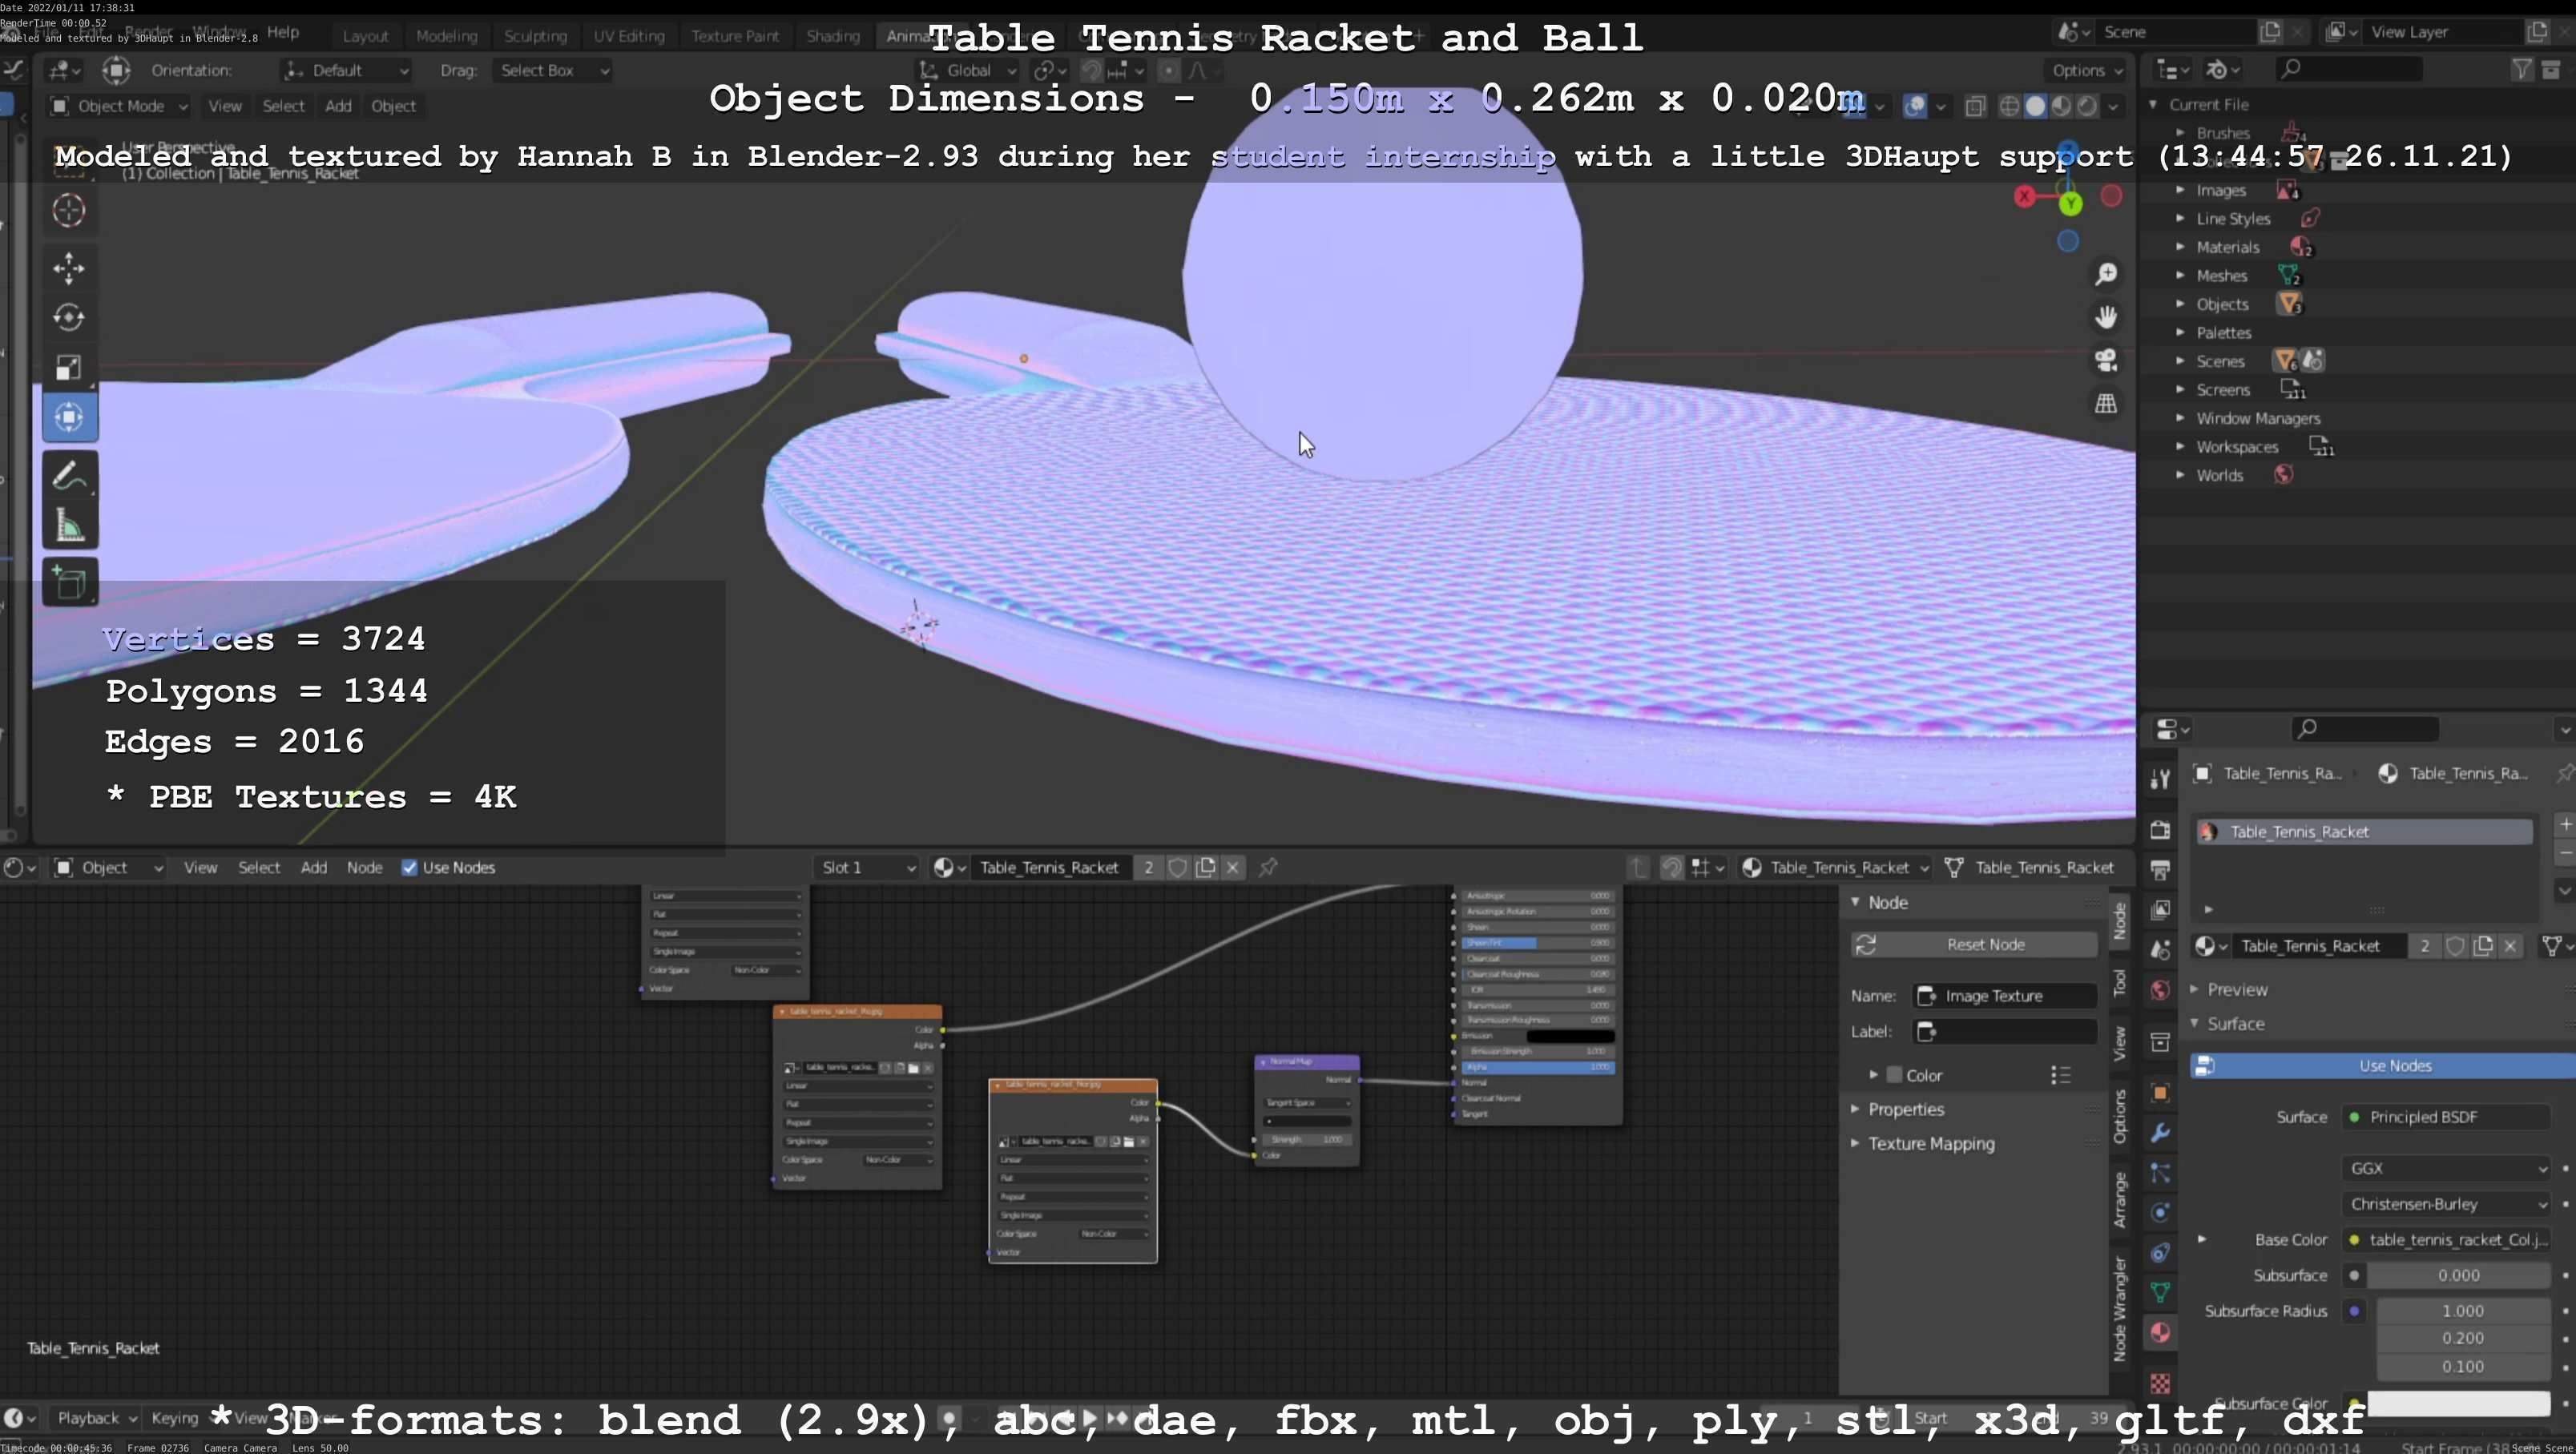Expand the Materials entry in outliner
Screen dimensions: 2576x1454
pos(2181,247)
